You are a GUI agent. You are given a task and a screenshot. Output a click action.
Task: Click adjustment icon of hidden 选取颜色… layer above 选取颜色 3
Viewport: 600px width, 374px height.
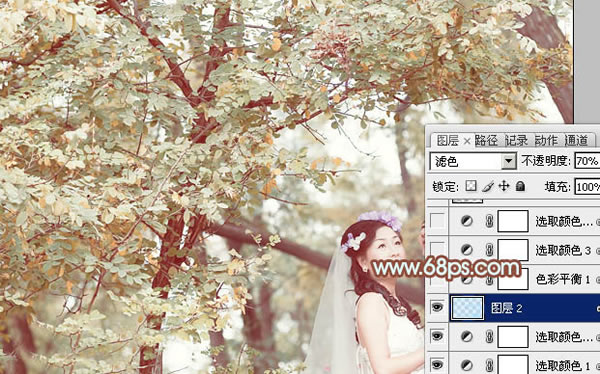[466, 221]
